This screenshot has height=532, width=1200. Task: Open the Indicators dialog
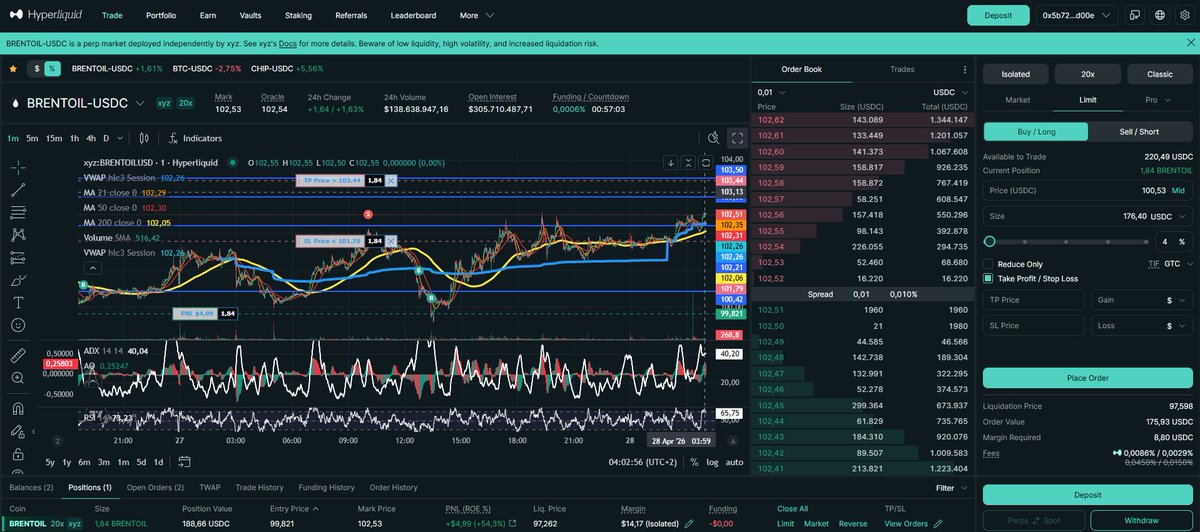(195, 138)
